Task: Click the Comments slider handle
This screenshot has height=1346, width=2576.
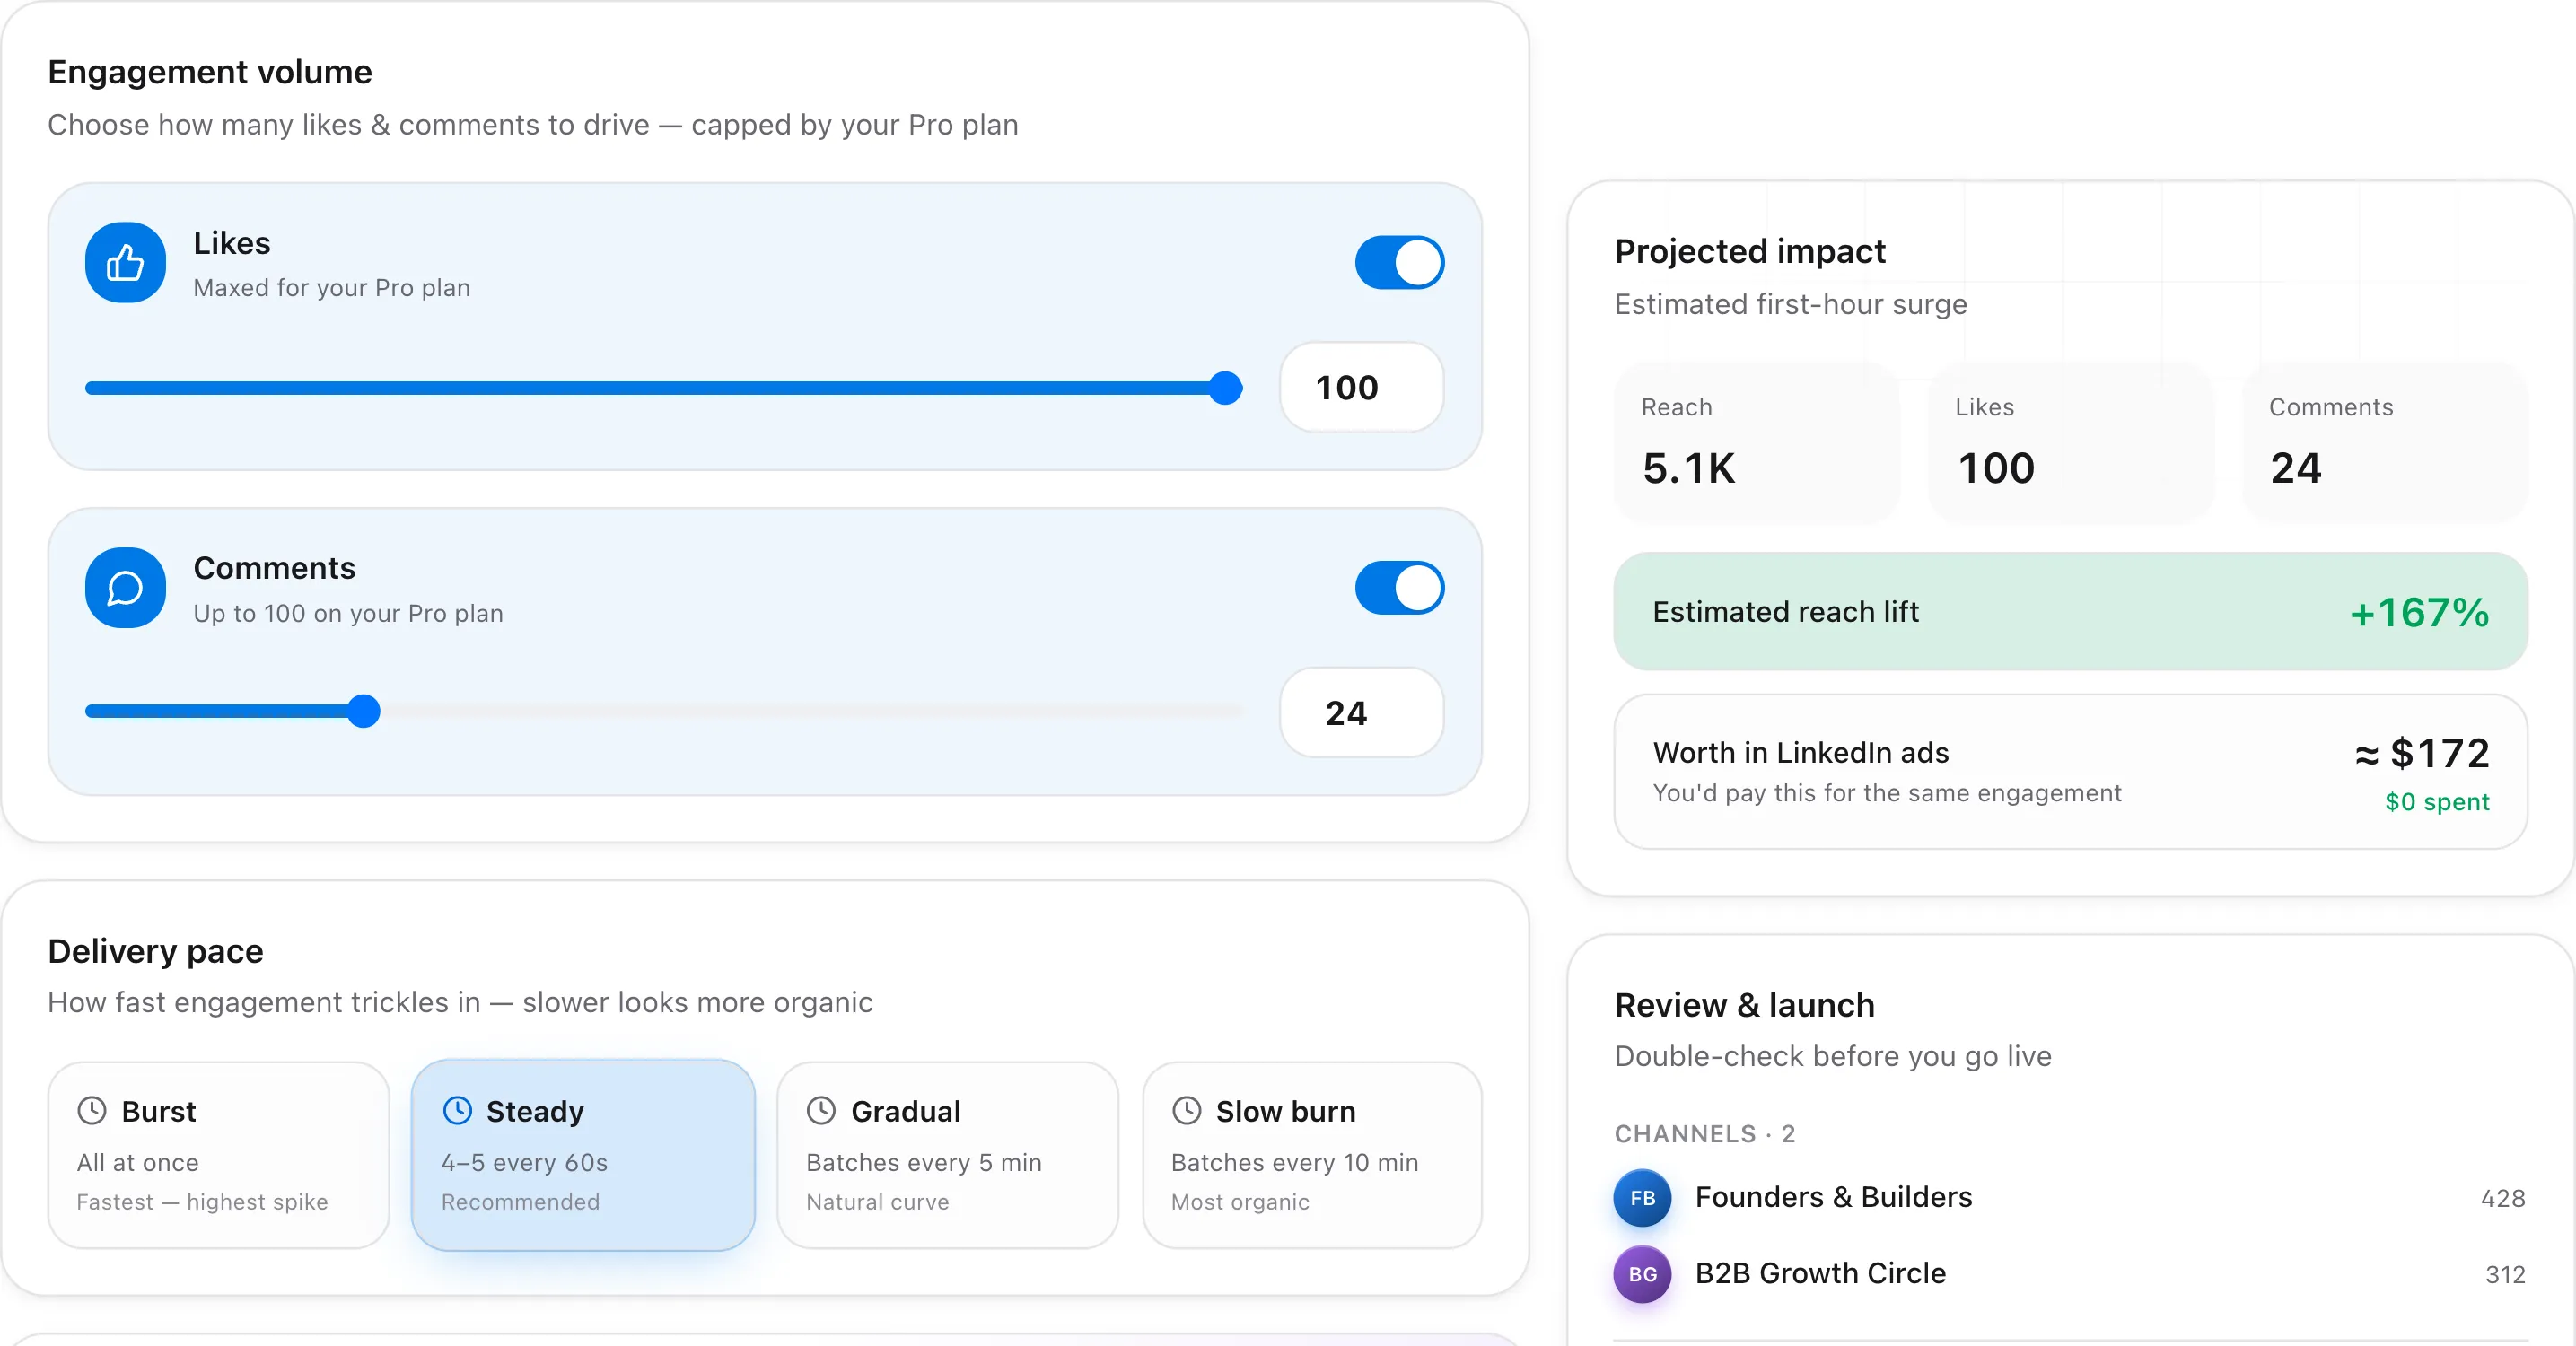Action: pyautogui.click(x=364, y=711)
